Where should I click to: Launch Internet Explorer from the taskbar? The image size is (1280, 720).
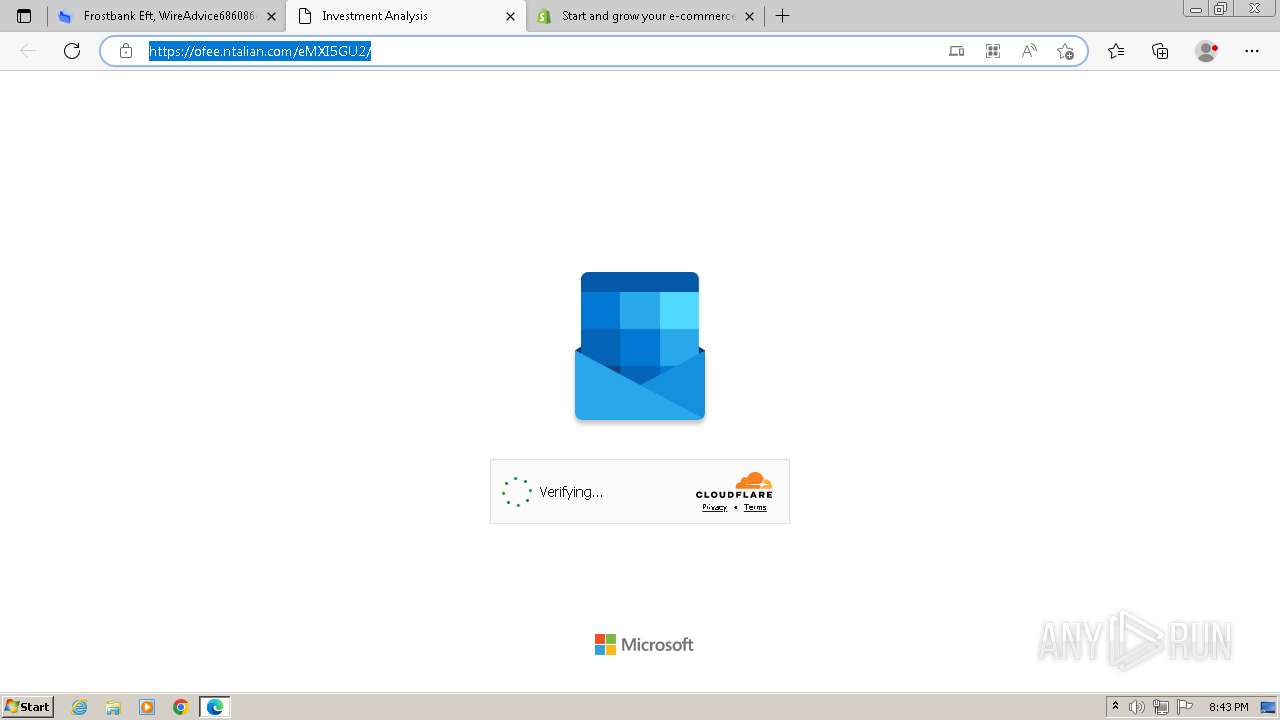[80, 707]
